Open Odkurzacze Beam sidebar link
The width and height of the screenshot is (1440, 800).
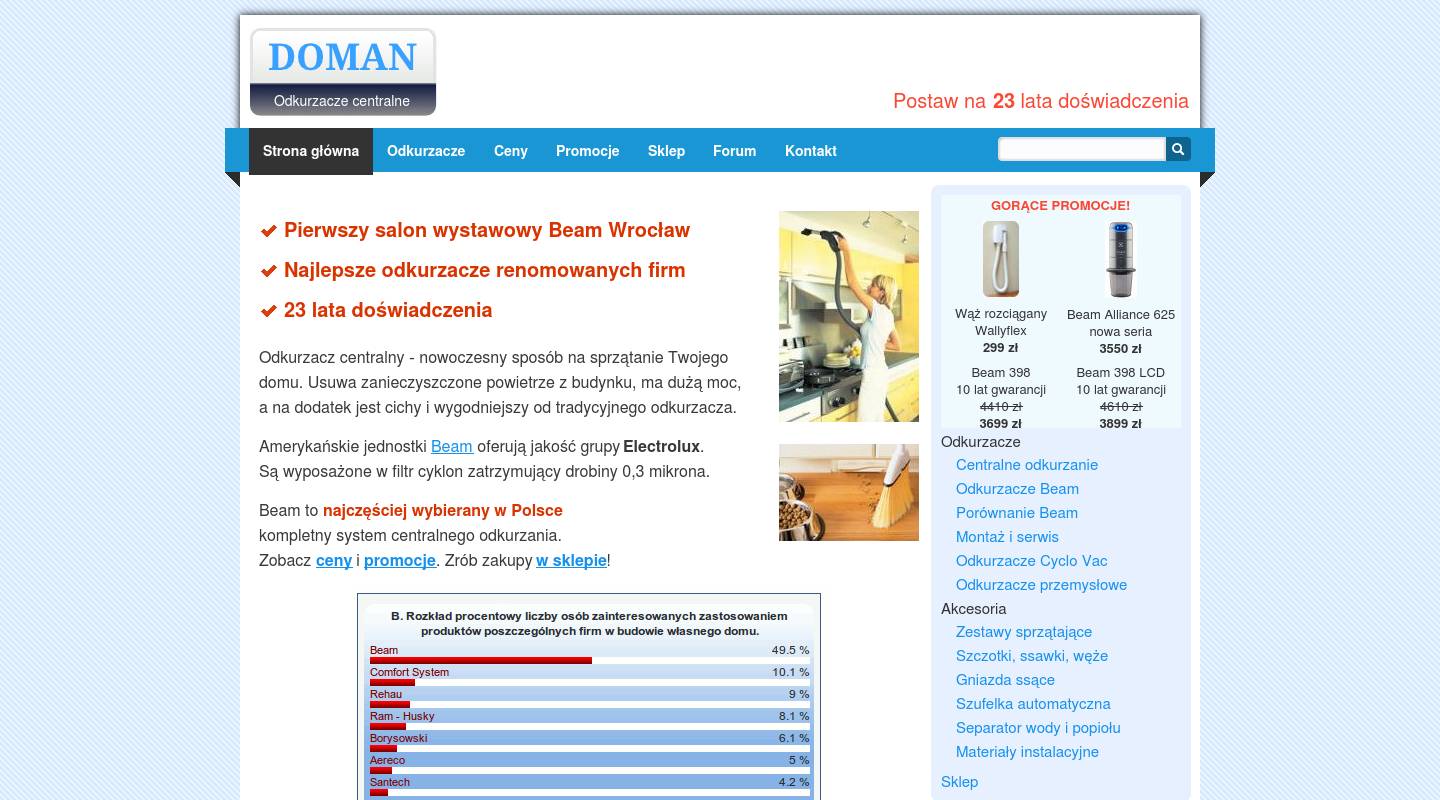coord(1017,489)
